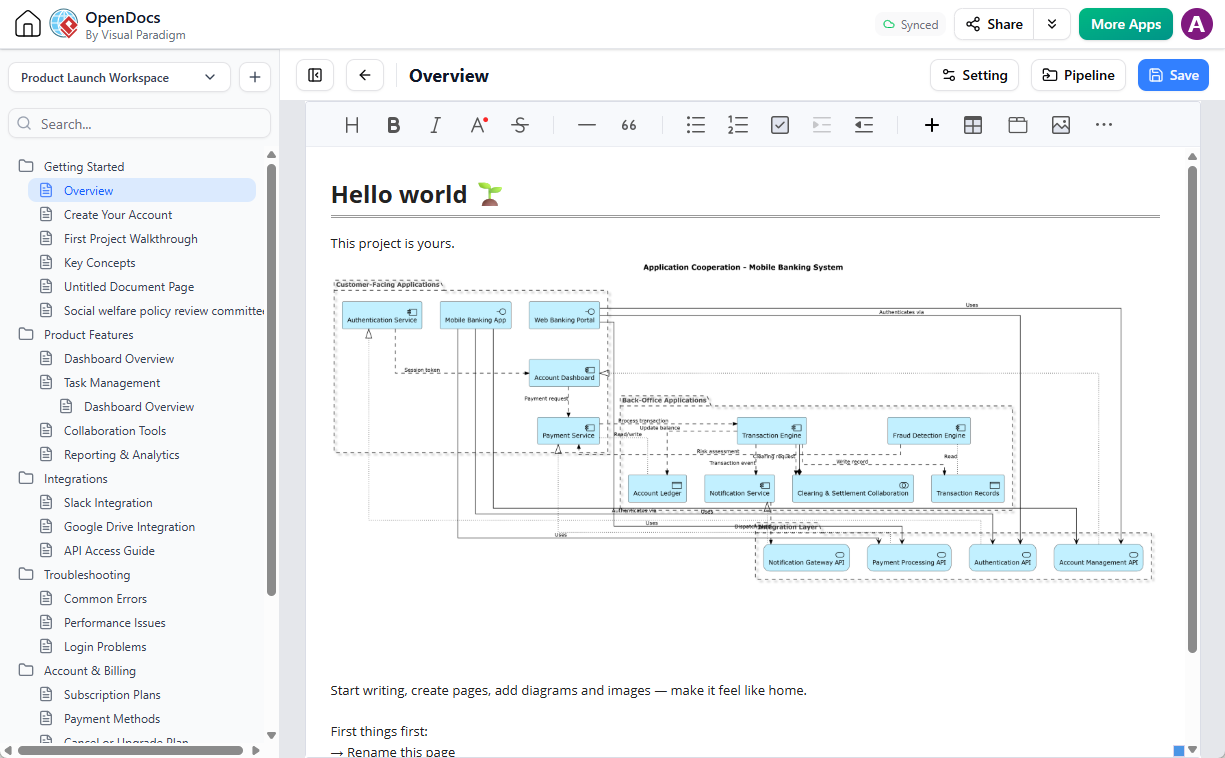
Task: Insert a tab panel block
Action: [x=1018, y=125]
